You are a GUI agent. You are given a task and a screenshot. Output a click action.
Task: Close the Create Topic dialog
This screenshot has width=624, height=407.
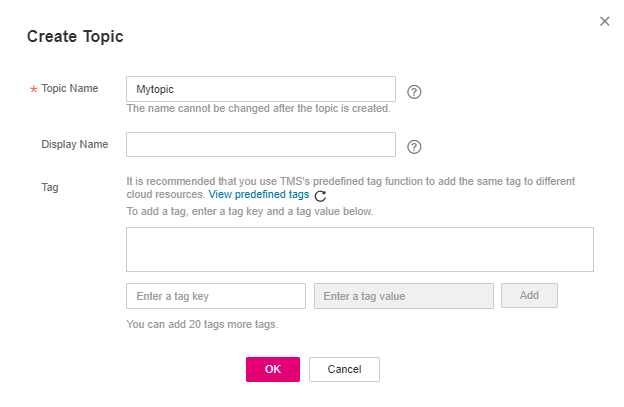coord(604,21)
